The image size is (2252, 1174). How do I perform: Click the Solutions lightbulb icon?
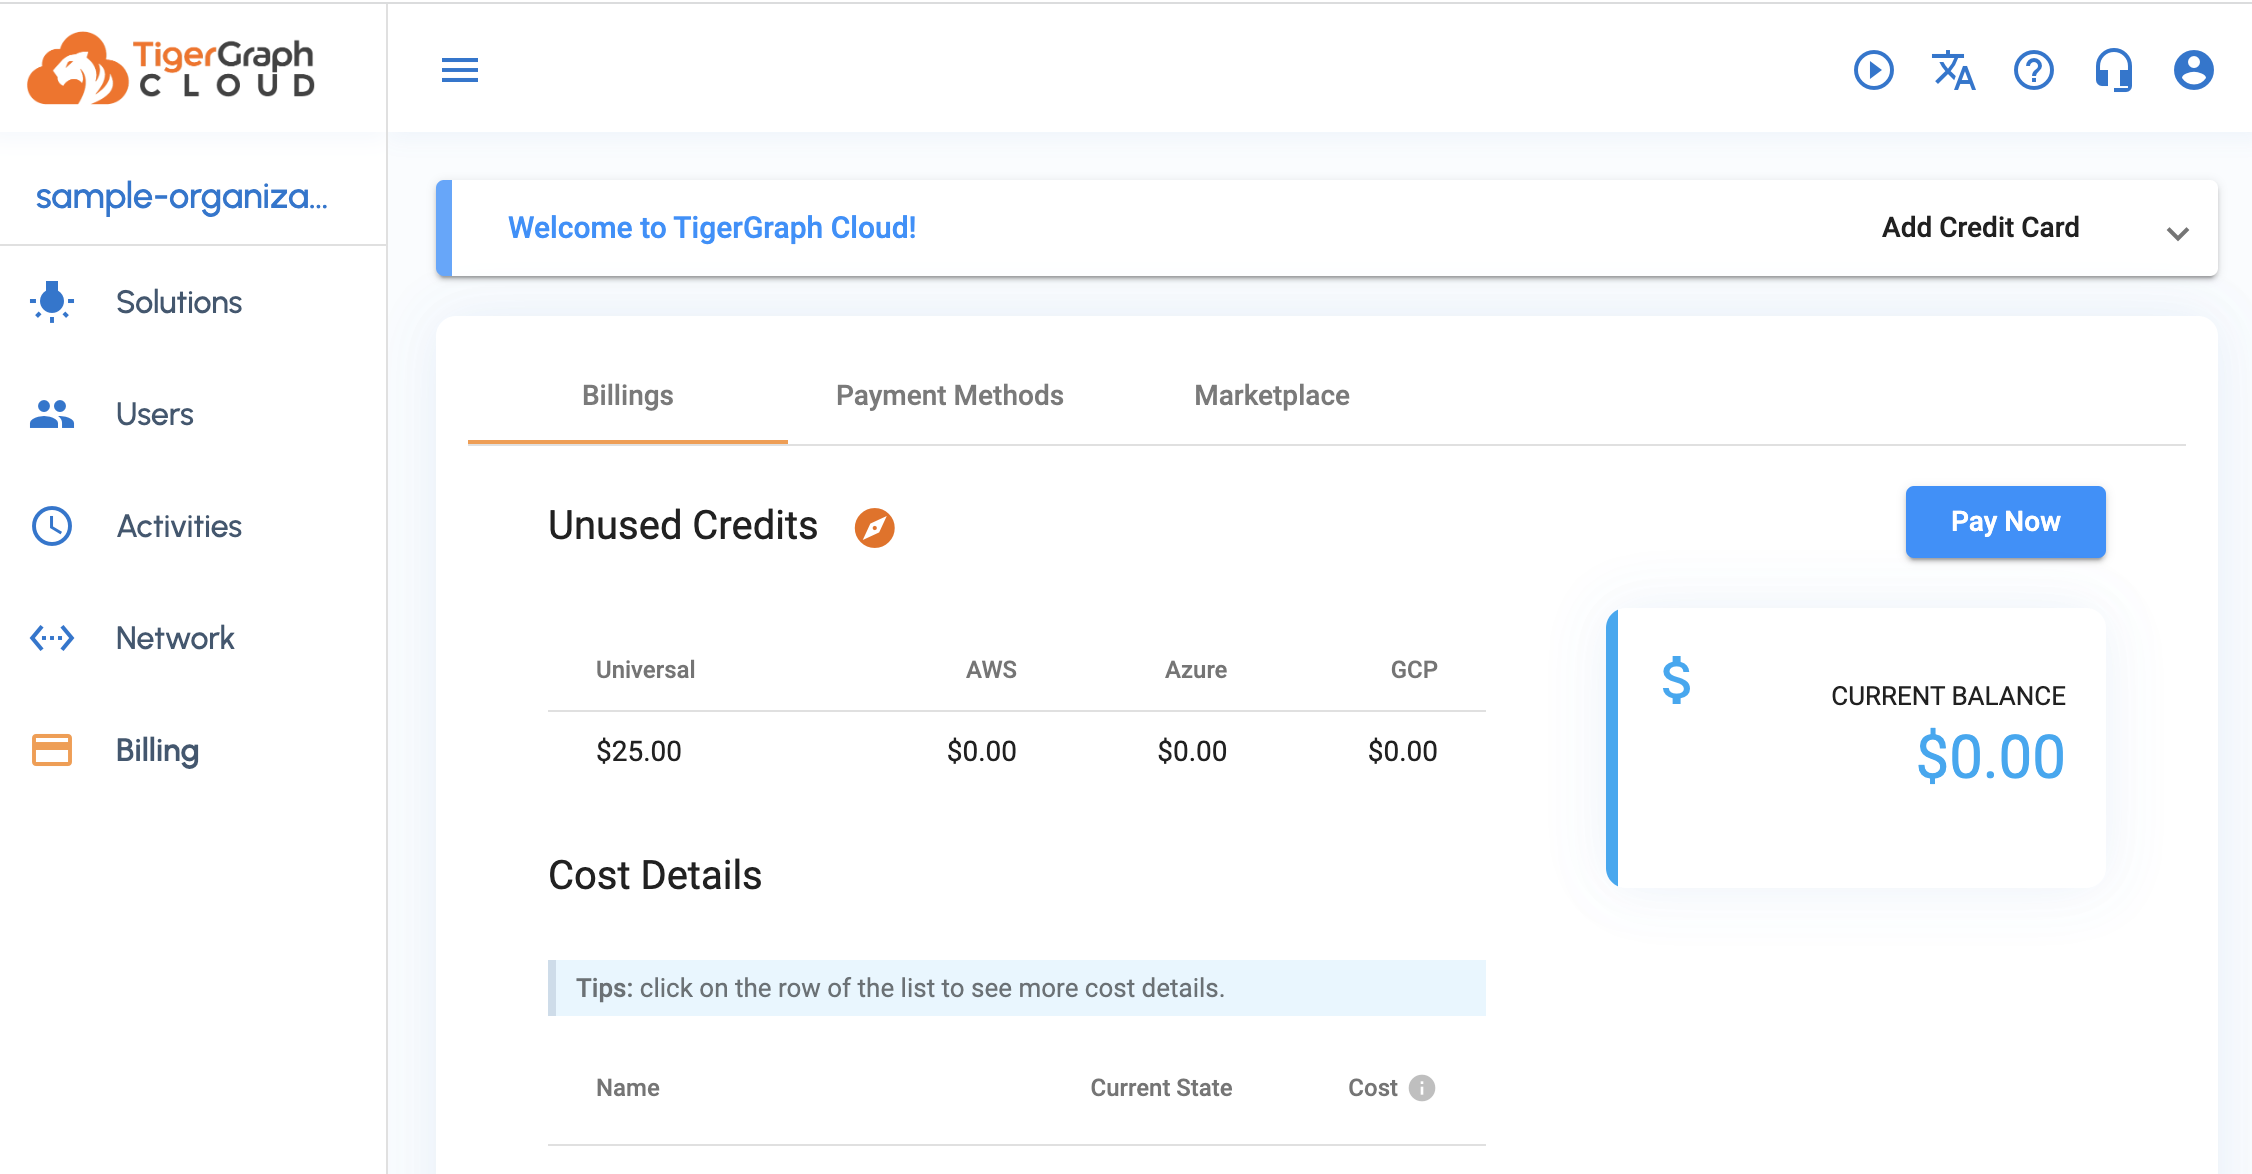pyautogui.click(x=52, y=302)
